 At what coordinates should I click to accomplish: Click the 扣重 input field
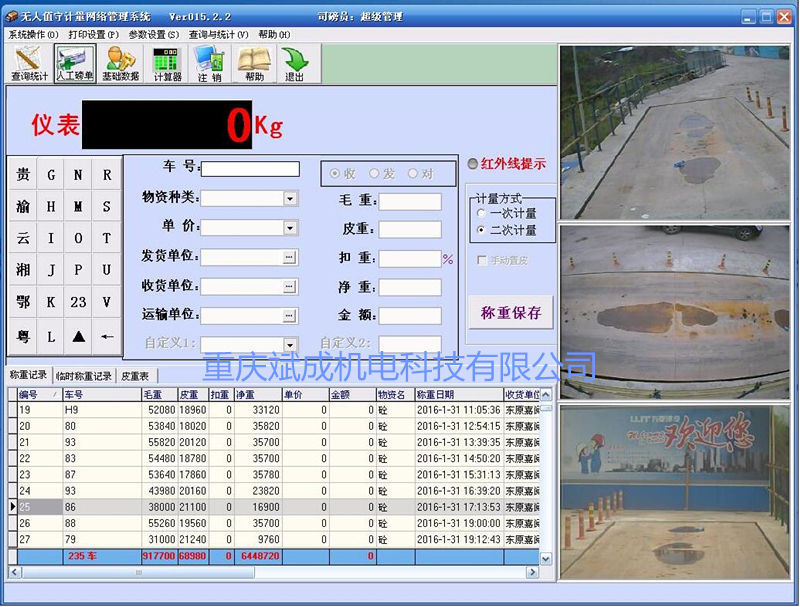[x=410, y=259]
